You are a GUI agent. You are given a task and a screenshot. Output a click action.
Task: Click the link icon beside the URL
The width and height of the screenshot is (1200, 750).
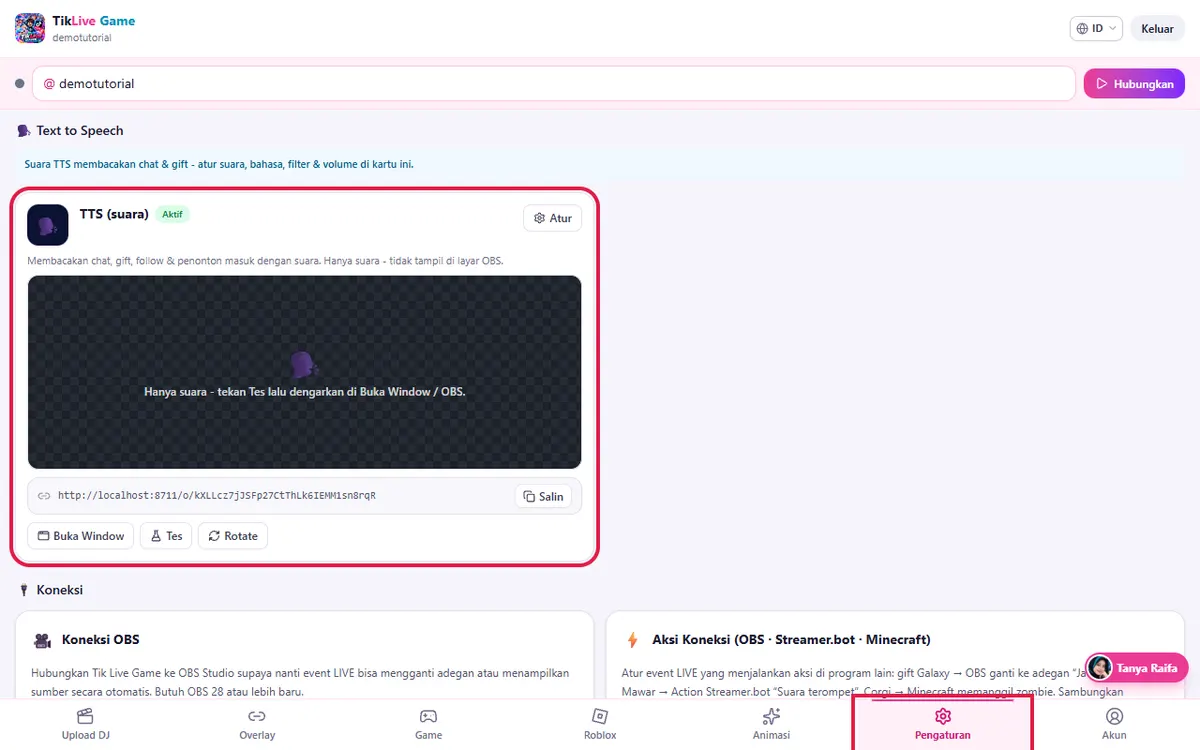pyautogui.click(x=44, y=496)
